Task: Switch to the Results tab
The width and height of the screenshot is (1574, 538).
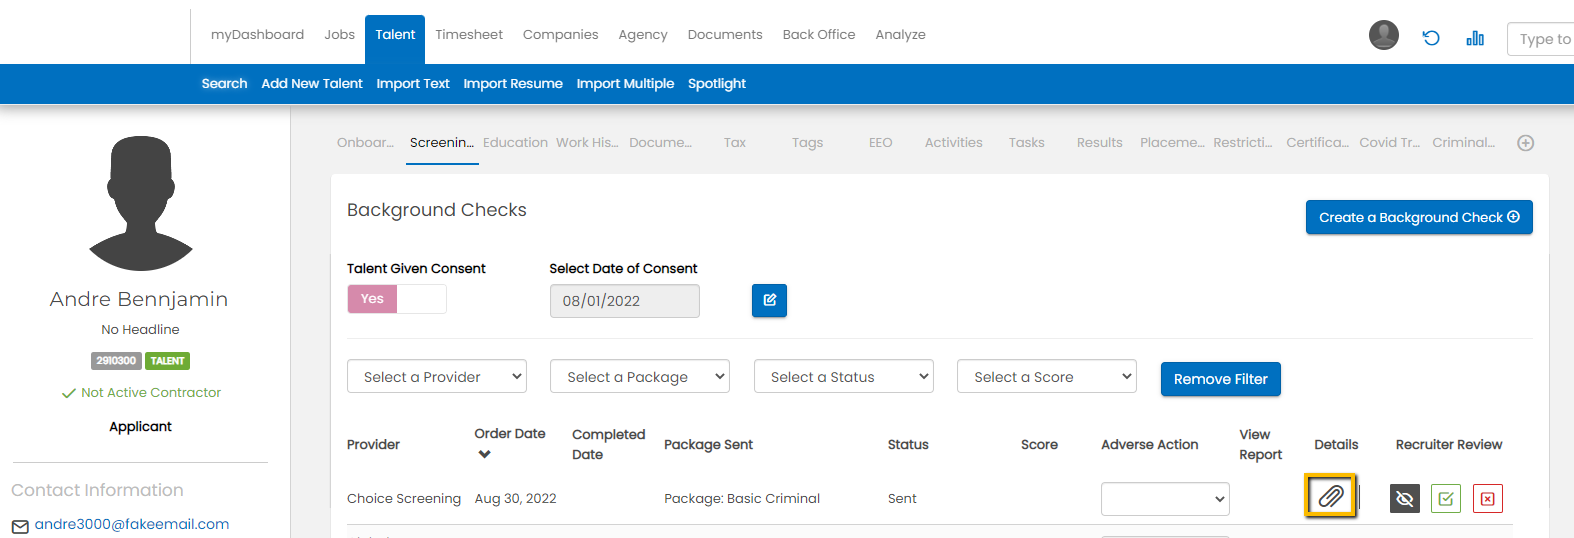Action: 1100,143
